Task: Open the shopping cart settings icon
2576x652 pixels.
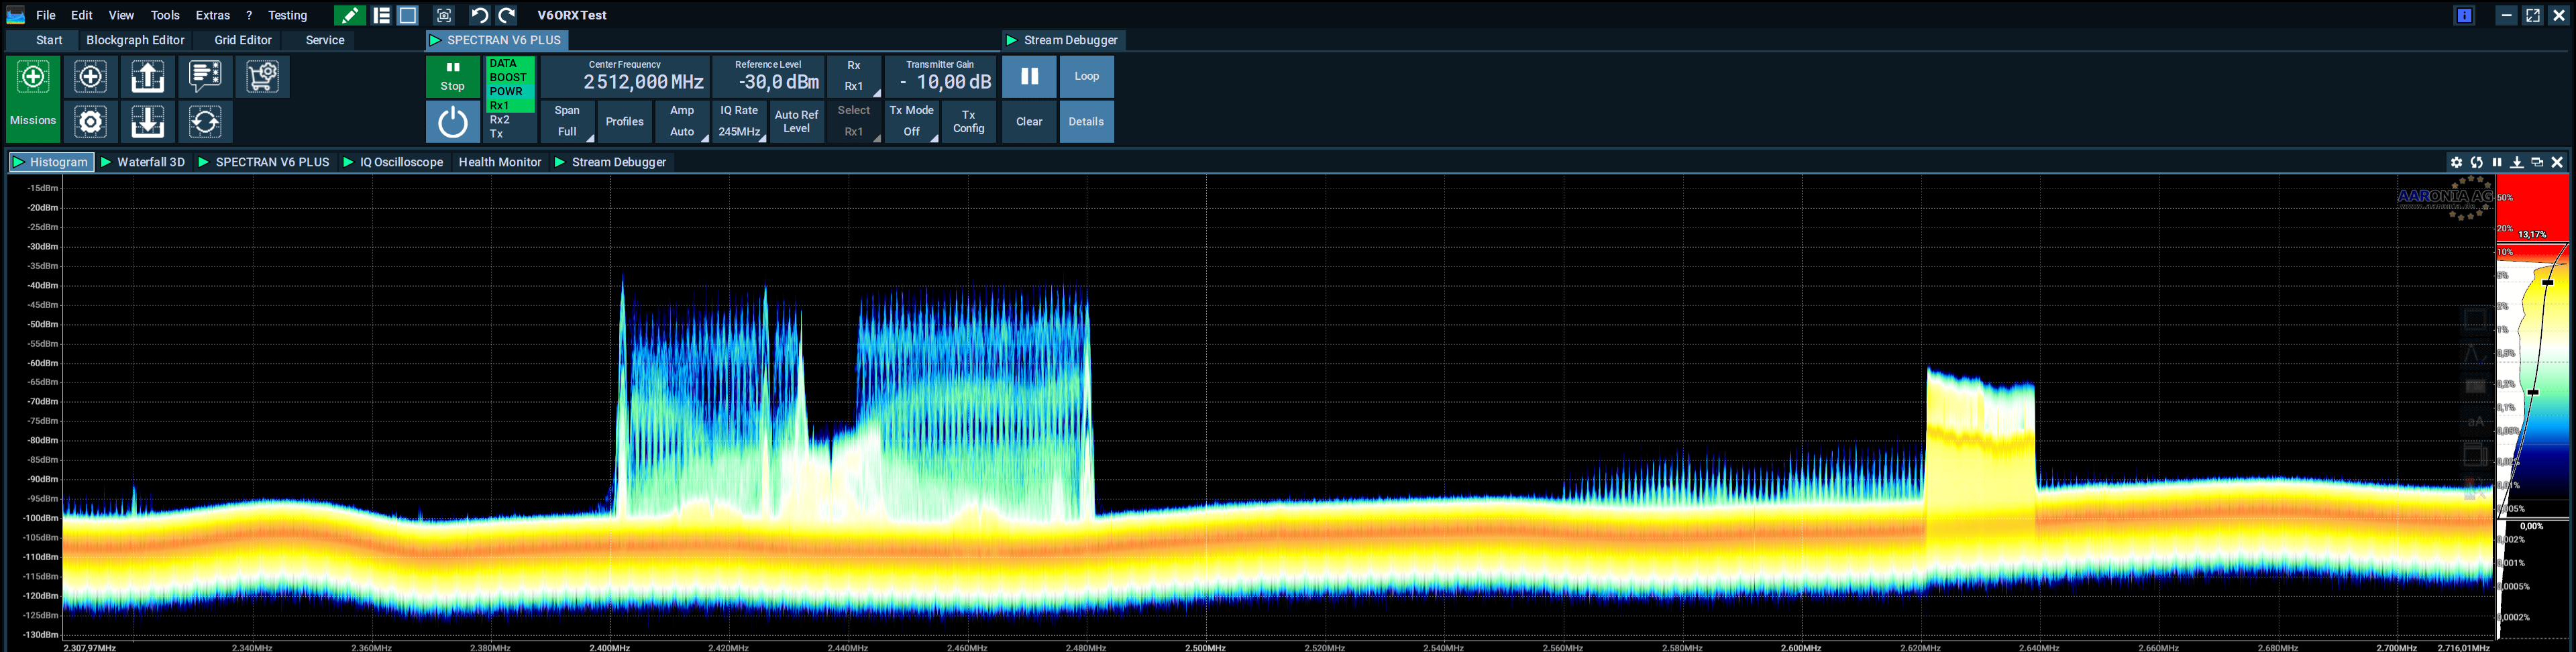Action: [262, 76]
